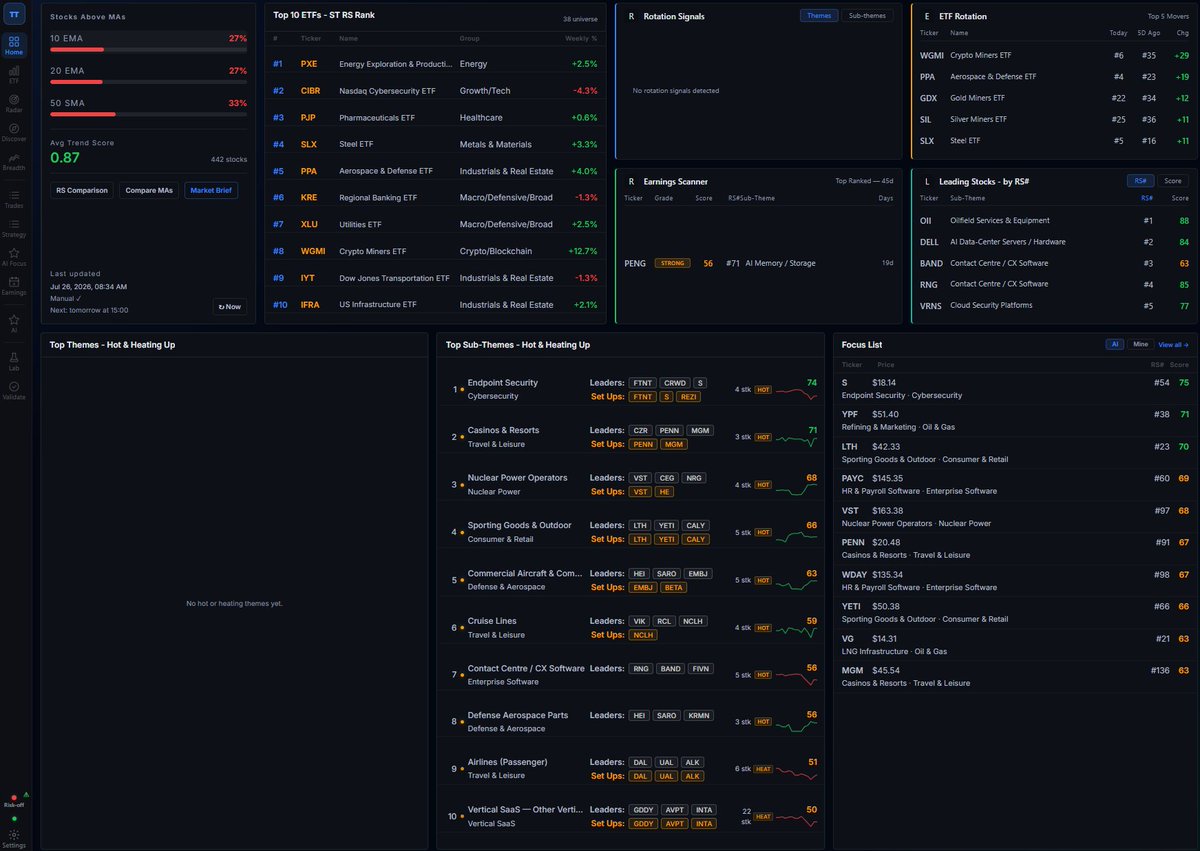The height and width of the screenshot is (851, 1200).
Task: Open Nuclear Power Operators sub-theme
Action: (x=517, y=477)
